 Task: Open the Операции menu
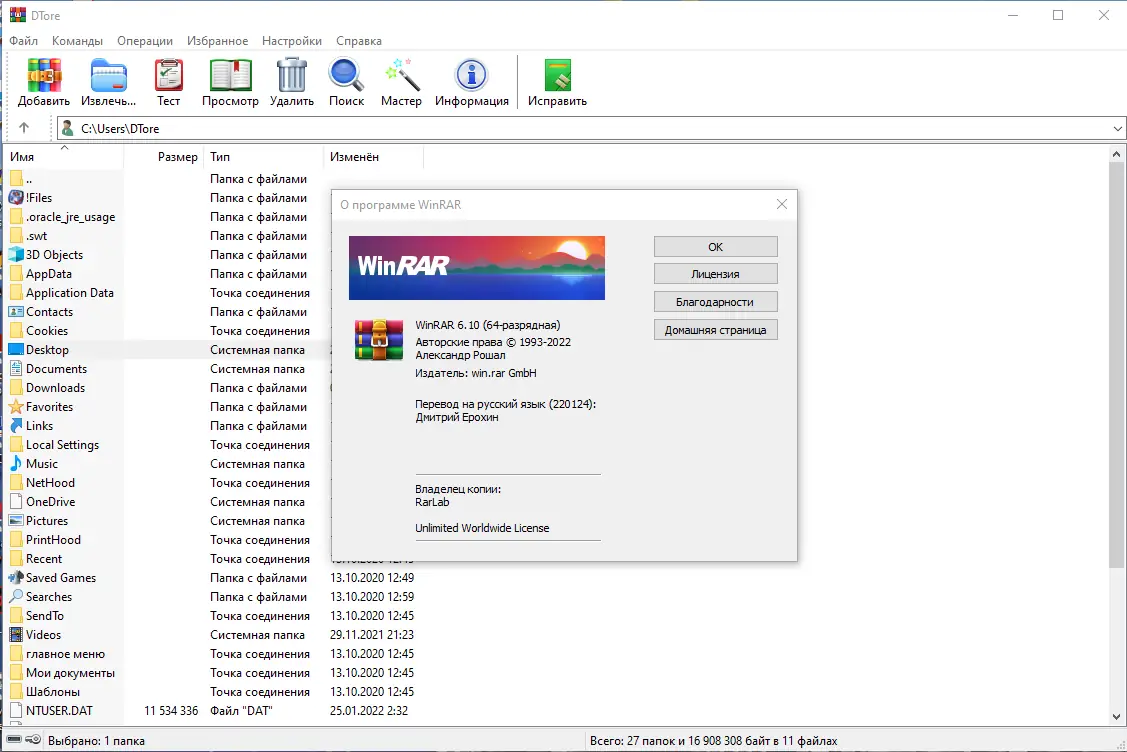(144, 41)
